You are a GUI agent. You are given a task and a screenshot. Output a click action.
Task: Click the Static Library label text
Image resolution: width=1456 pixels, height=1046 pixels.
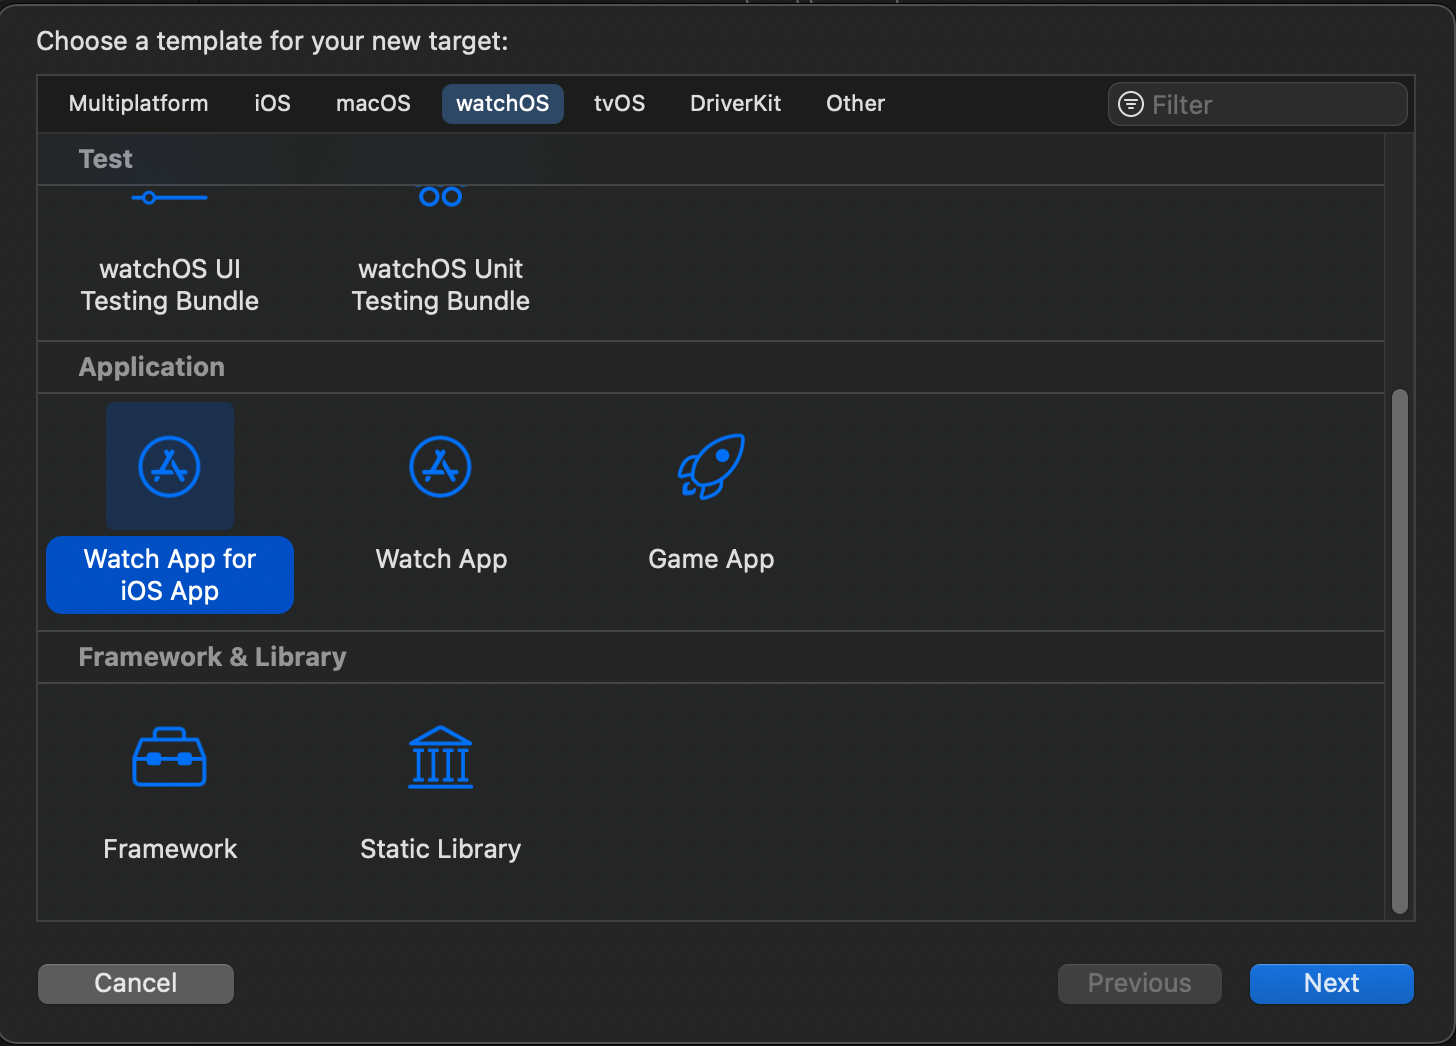coord(440,849)
